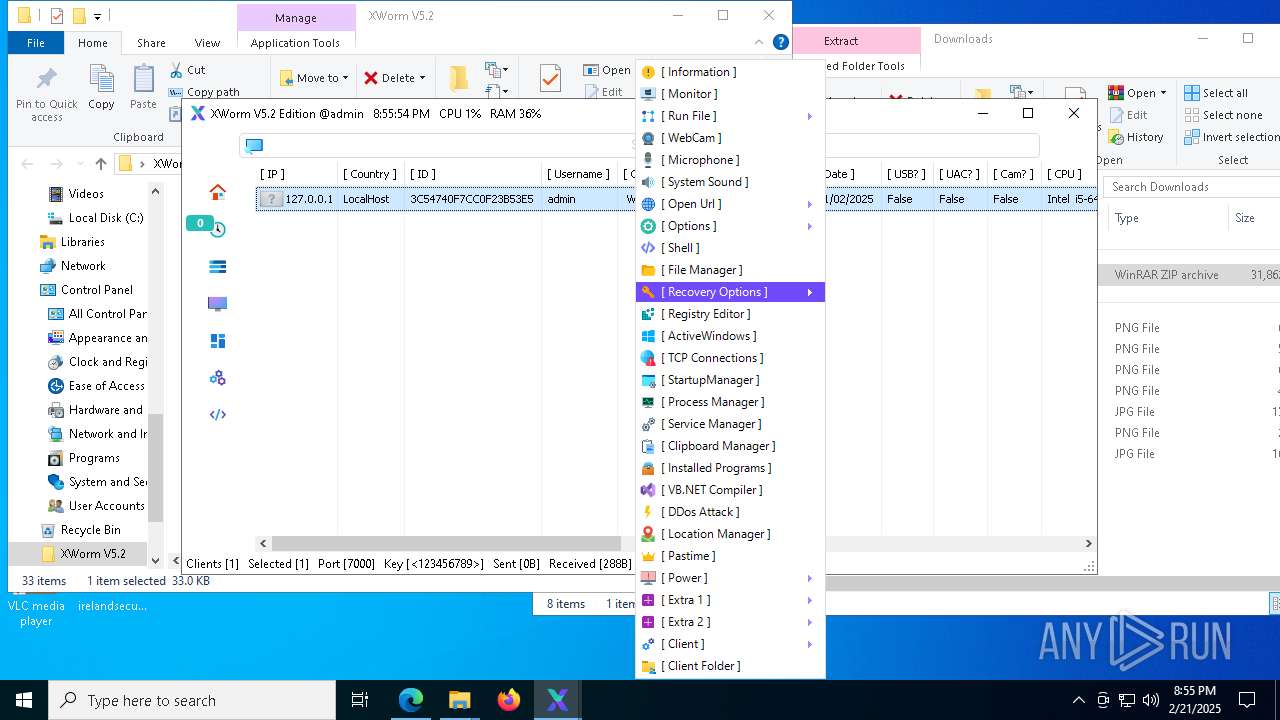Image resolution: width=1280 pixels, height=720 pixels.
Task: Expand the Options submenu arrow
Action: (809, 226)
